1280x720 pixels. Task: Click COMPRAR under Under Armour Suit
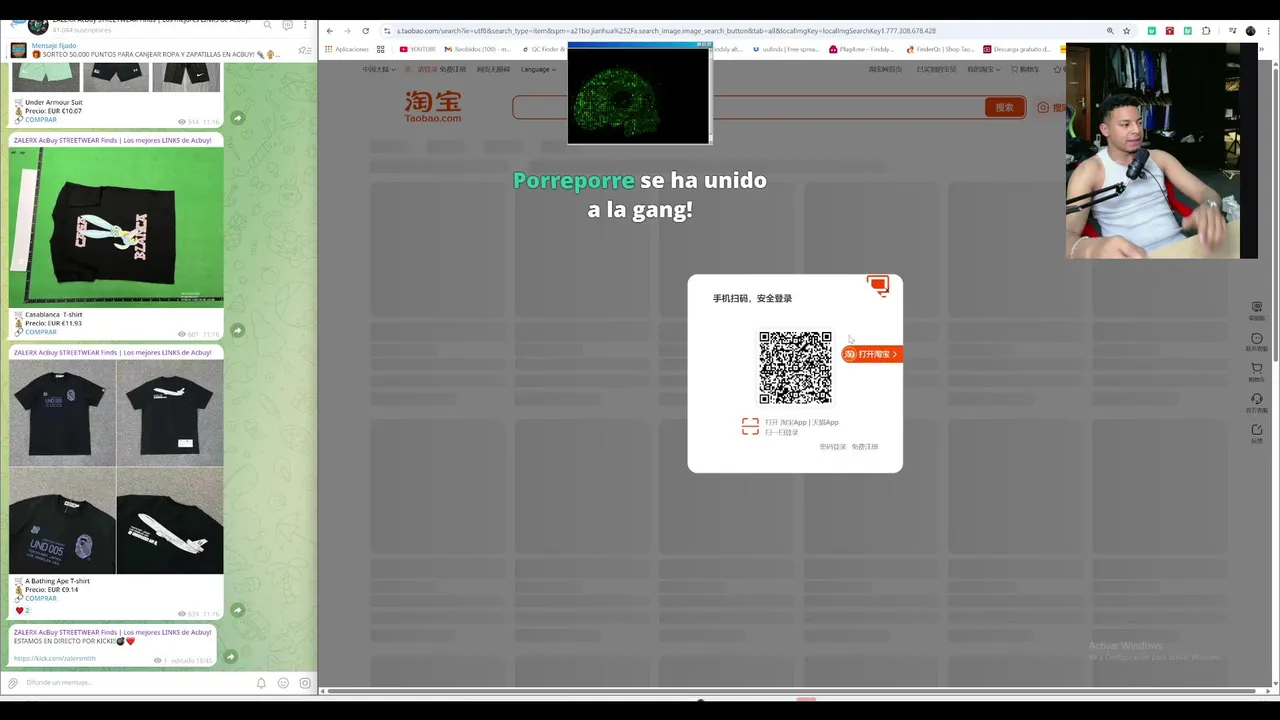tap(40, 120)
